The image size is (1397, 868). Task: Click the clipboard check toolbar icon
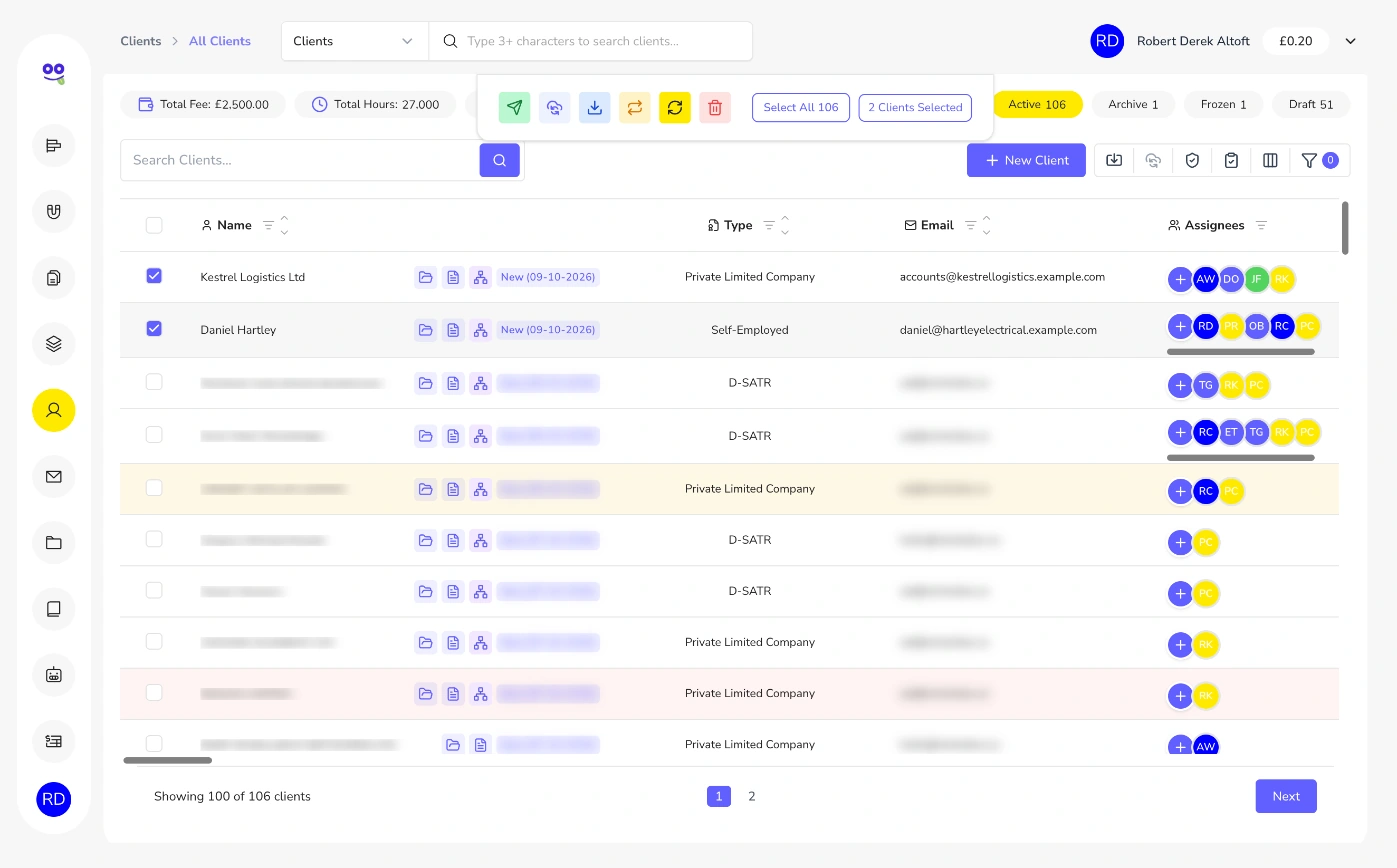(x=1231, y=160)
